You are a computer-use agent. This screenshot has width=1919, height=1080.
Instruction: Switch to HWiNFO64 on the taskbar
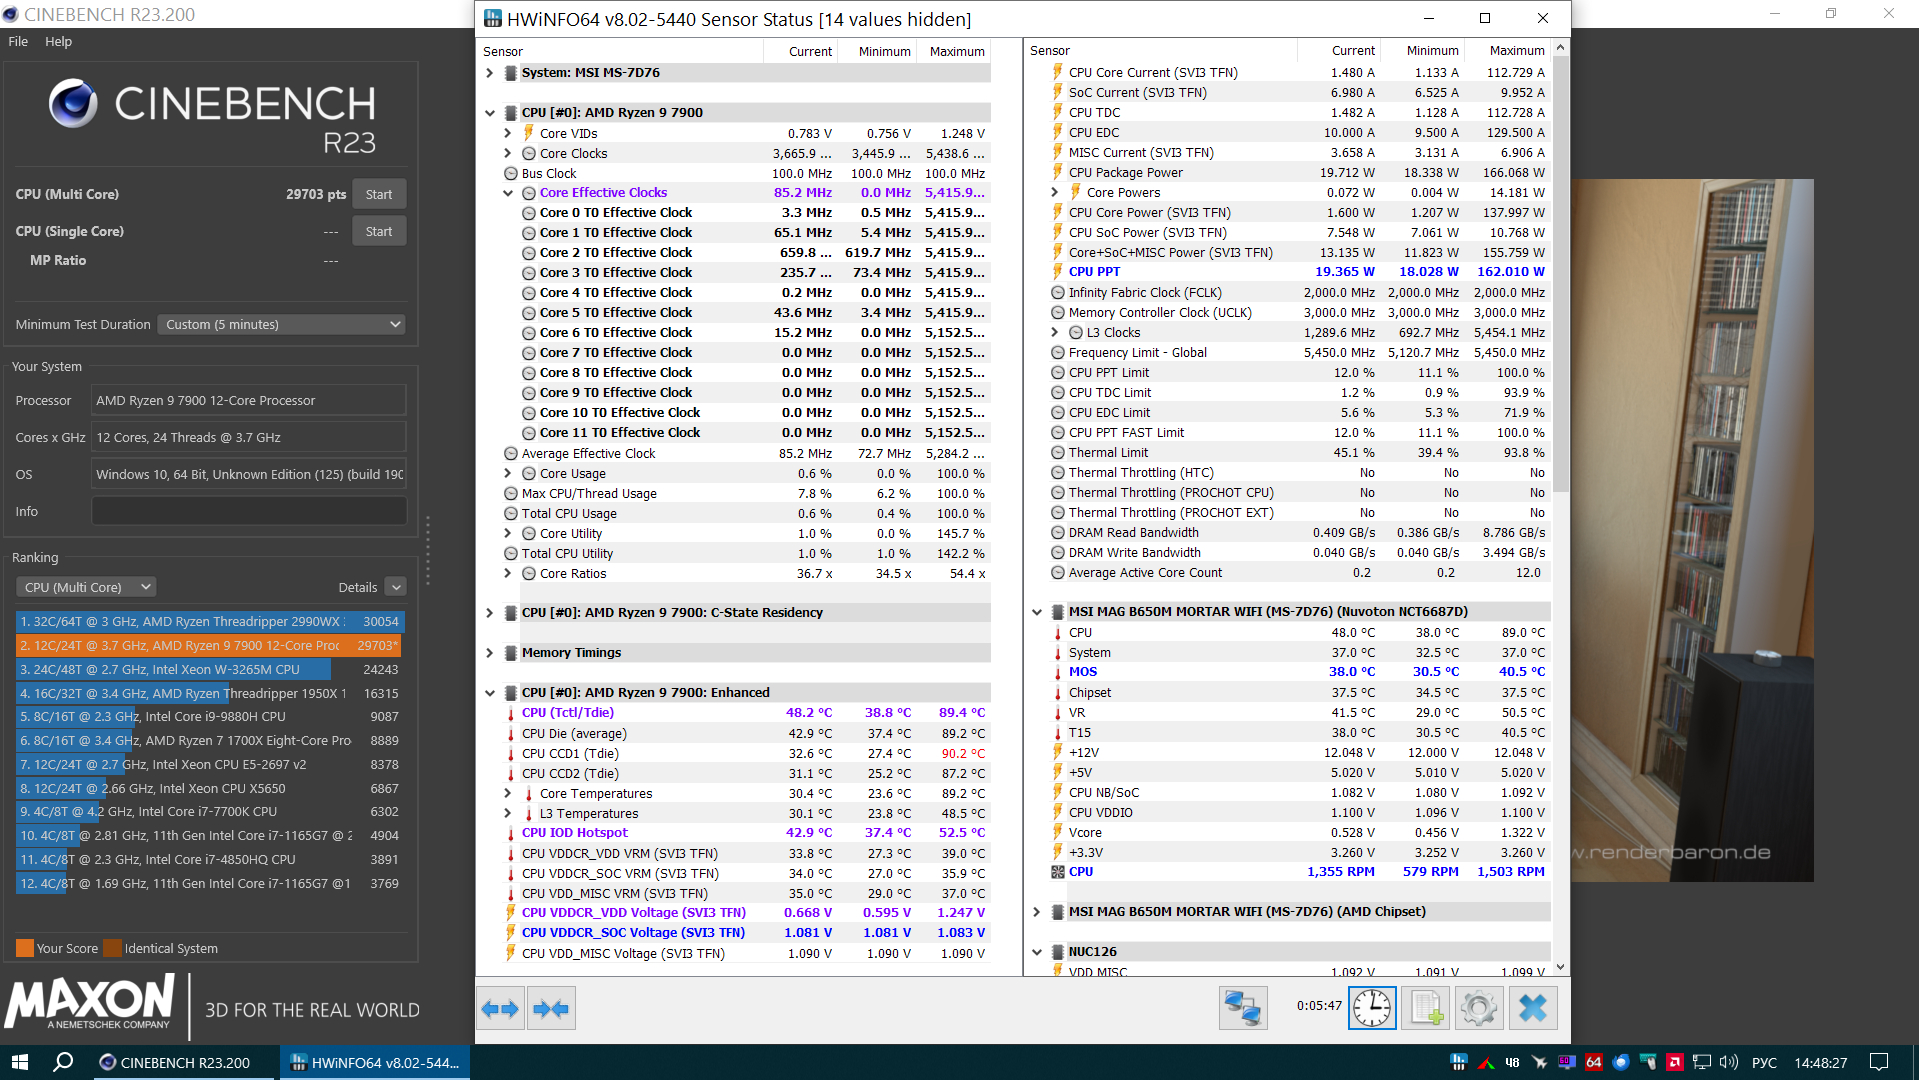click(376, 1062)
